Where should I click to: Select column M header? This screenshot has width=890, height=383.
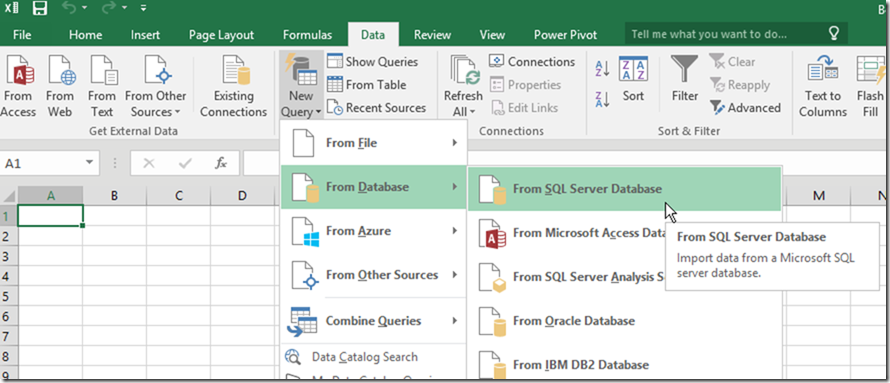818,196
